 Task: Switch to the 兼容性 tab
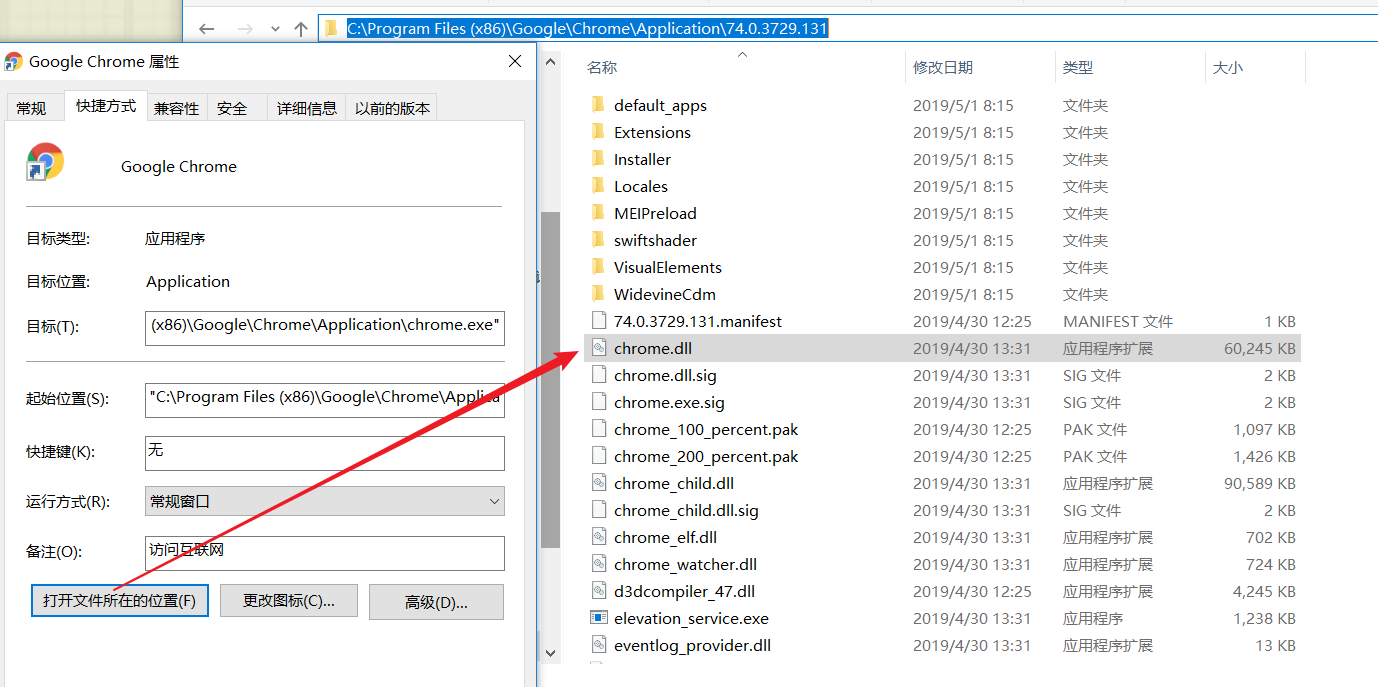pos(176,108)
